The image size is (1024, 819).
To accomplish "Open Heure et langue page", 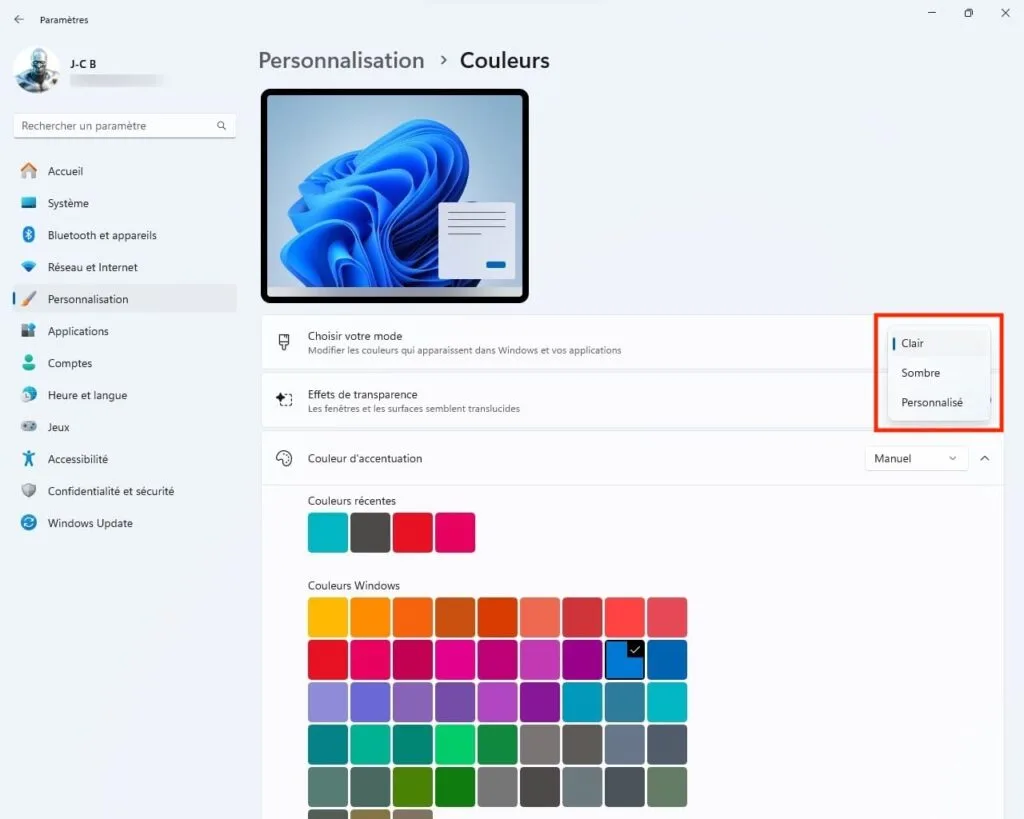I will 124,394.
